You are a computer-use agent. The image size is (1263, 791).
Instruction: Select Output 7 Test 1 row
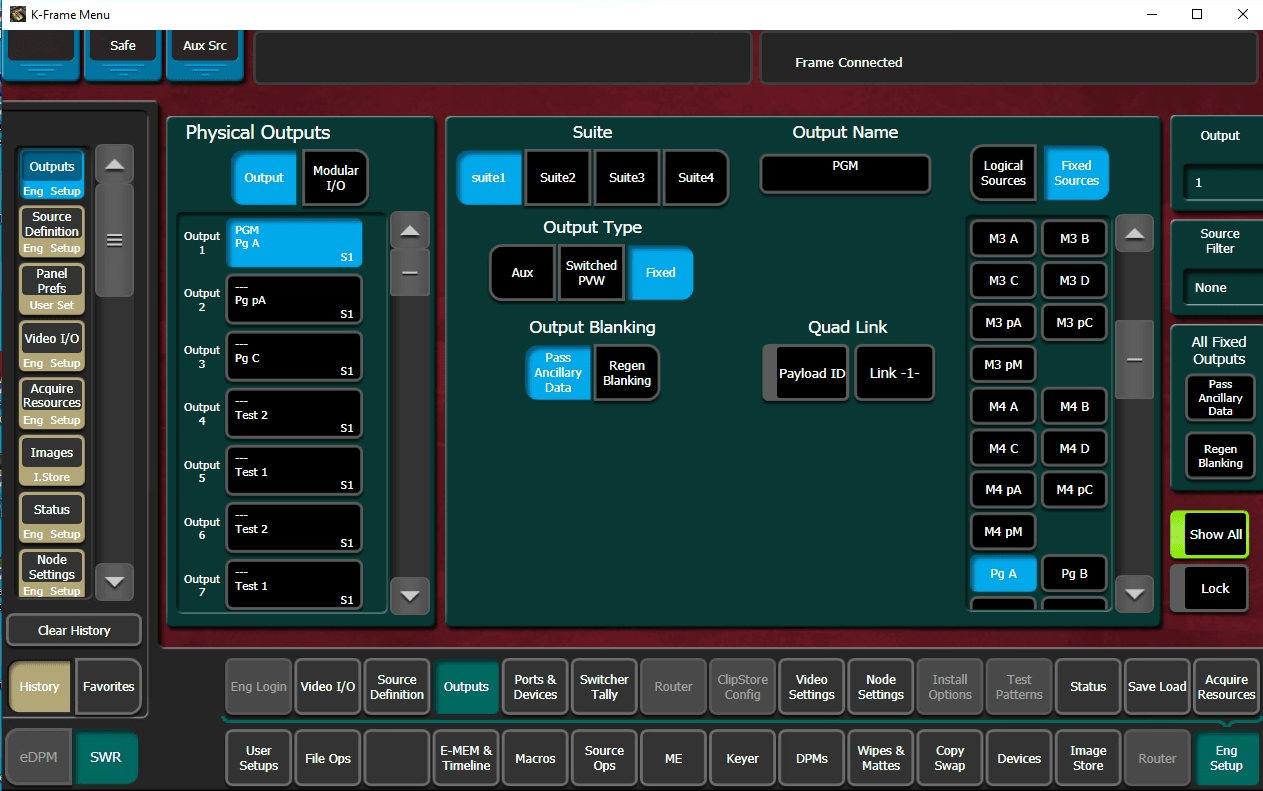coord(294,584)
